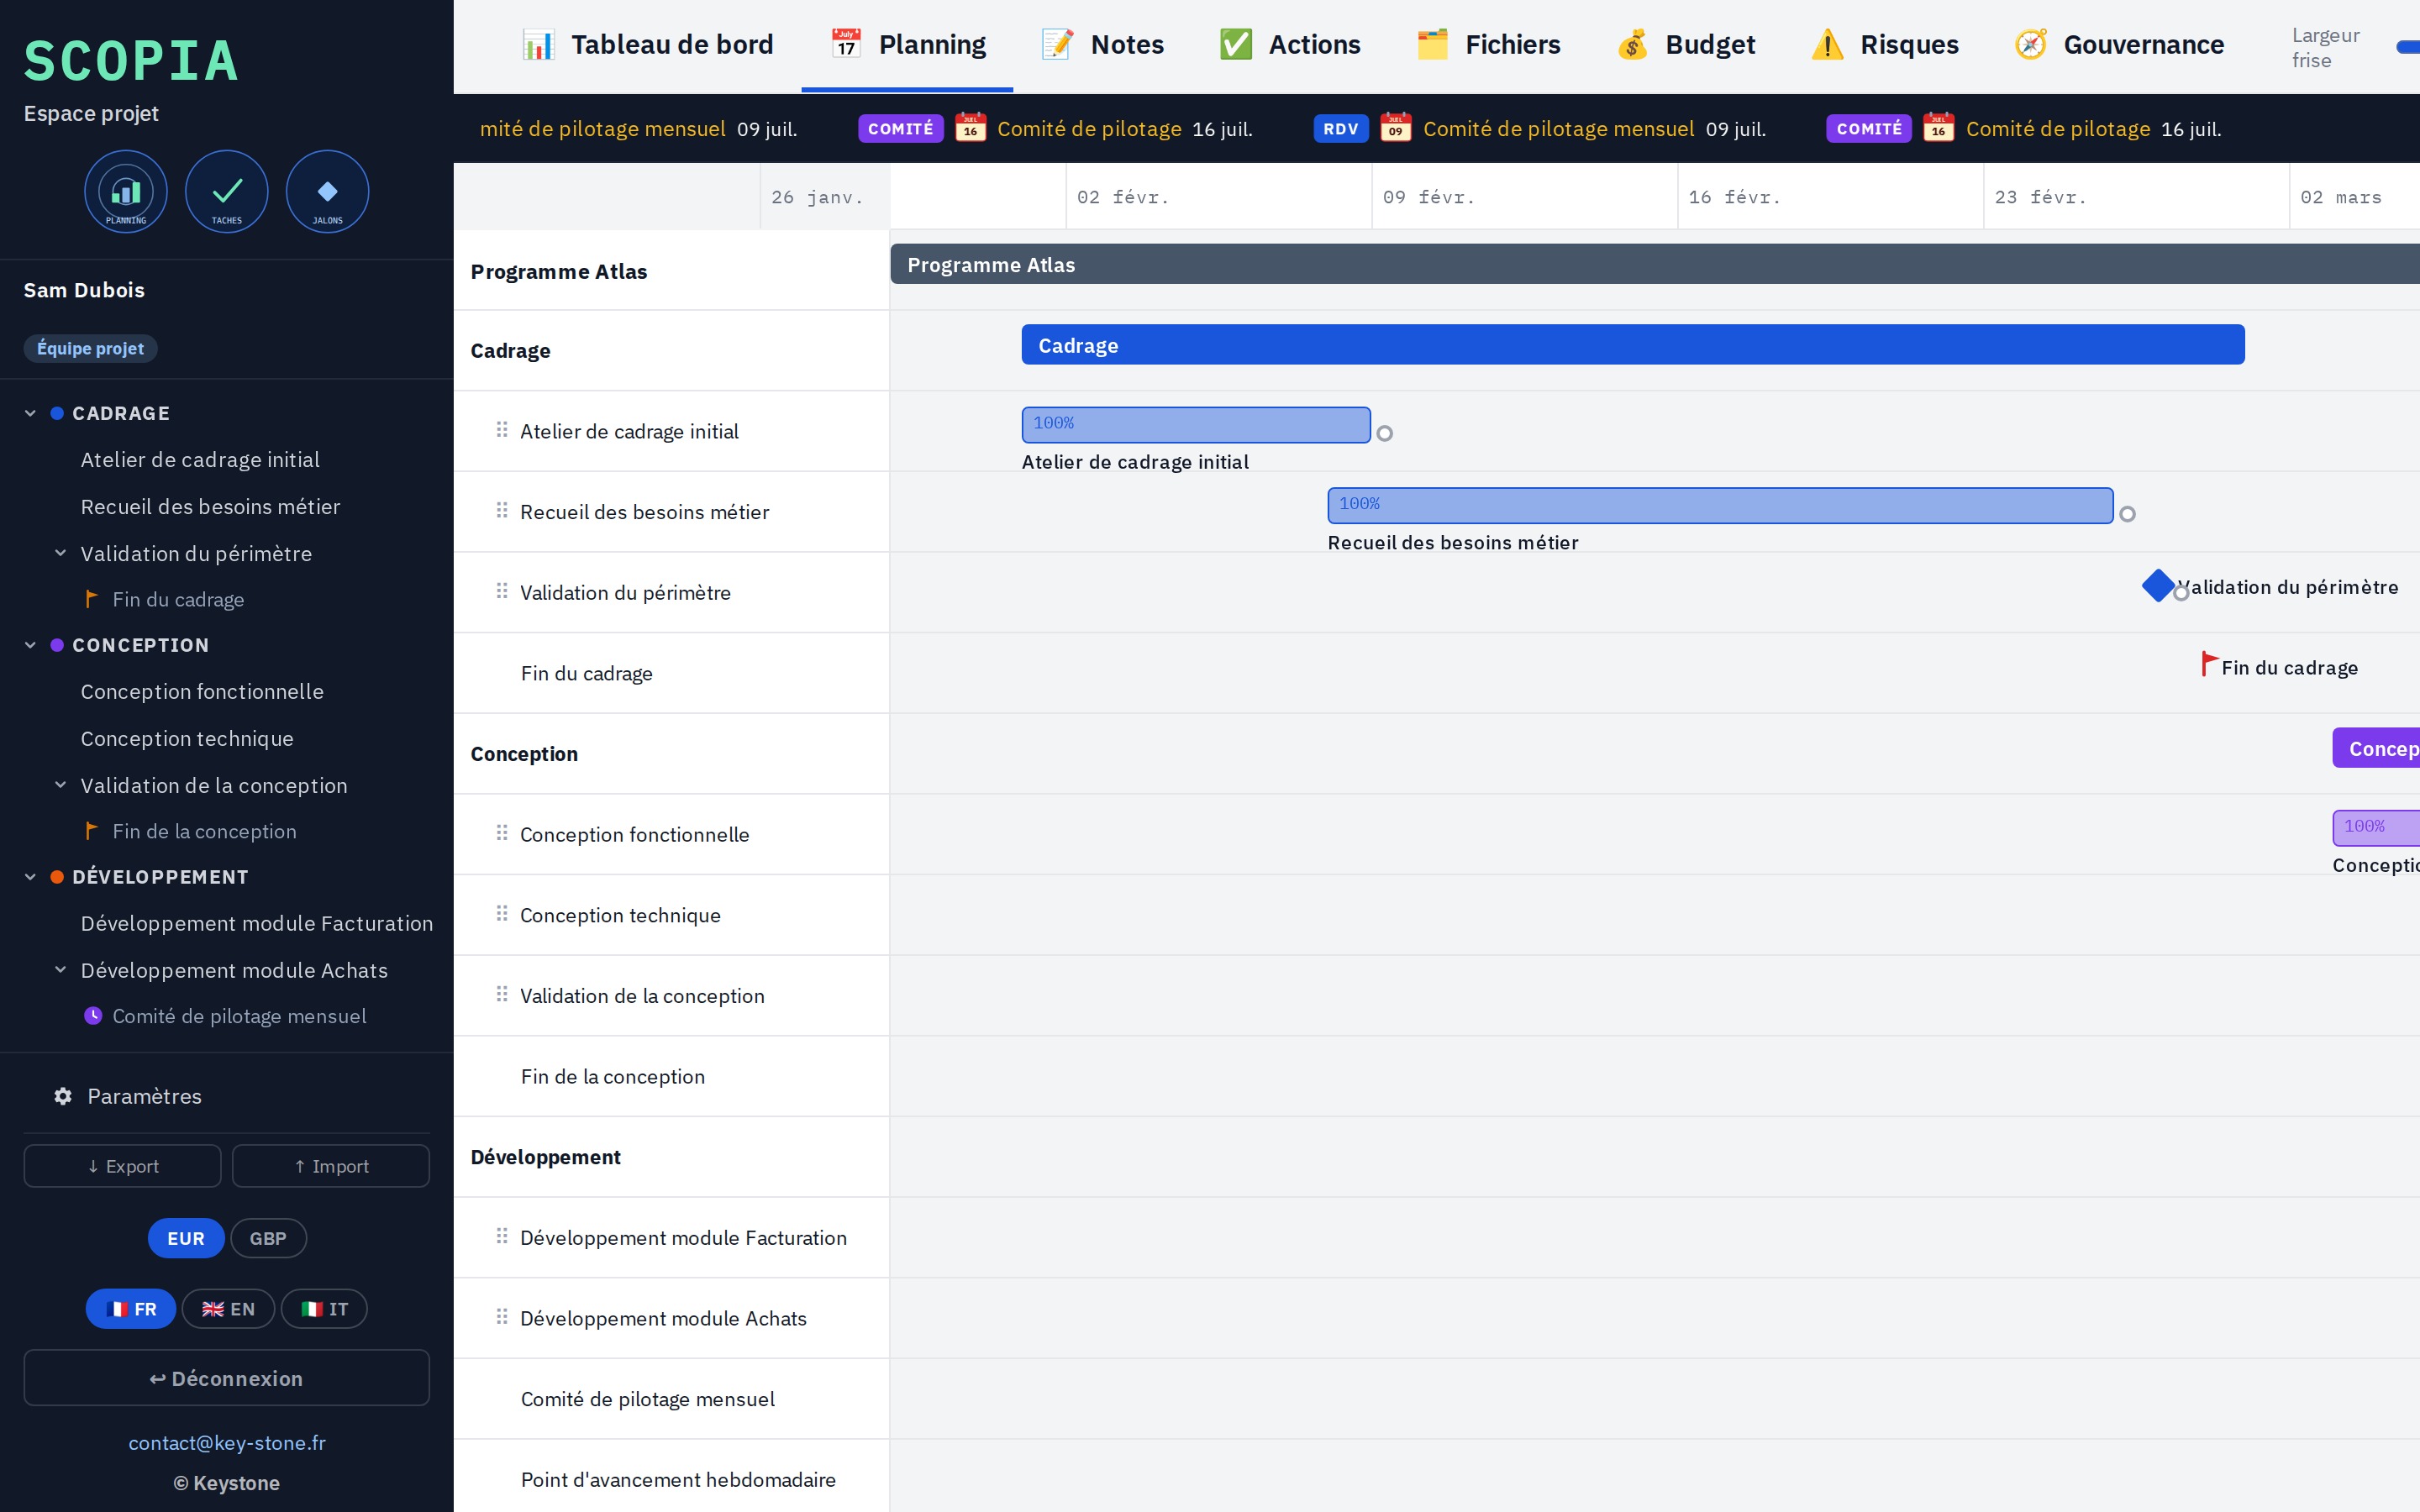Screen dimensions: 2420x1512
Task: Open the Jalons diamond circle icon
Action: [328, 192]
